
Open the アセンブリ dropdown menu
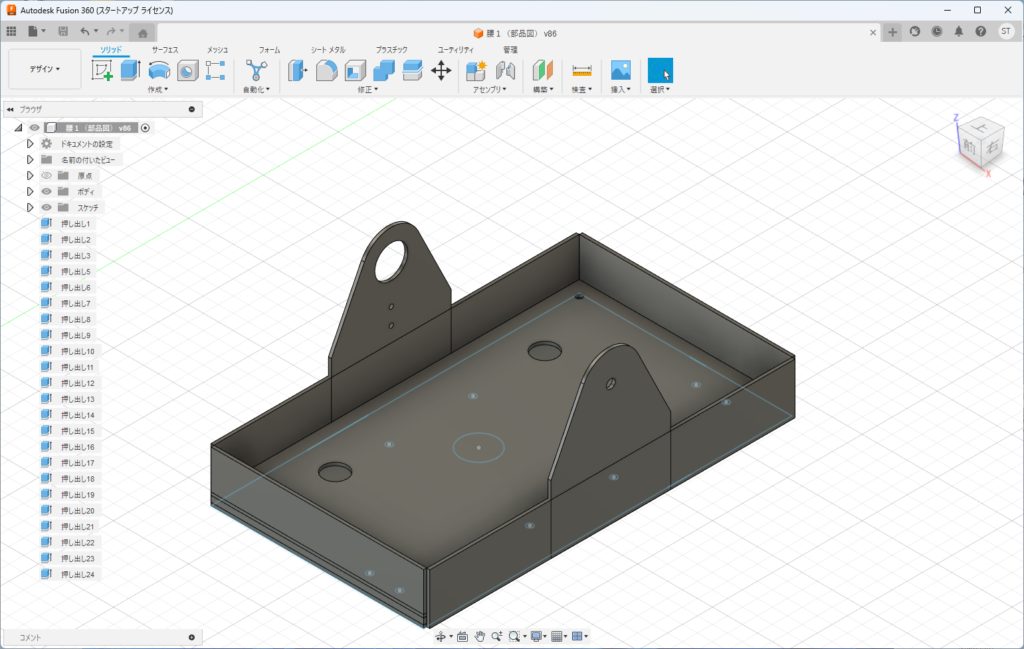[490, 89]
